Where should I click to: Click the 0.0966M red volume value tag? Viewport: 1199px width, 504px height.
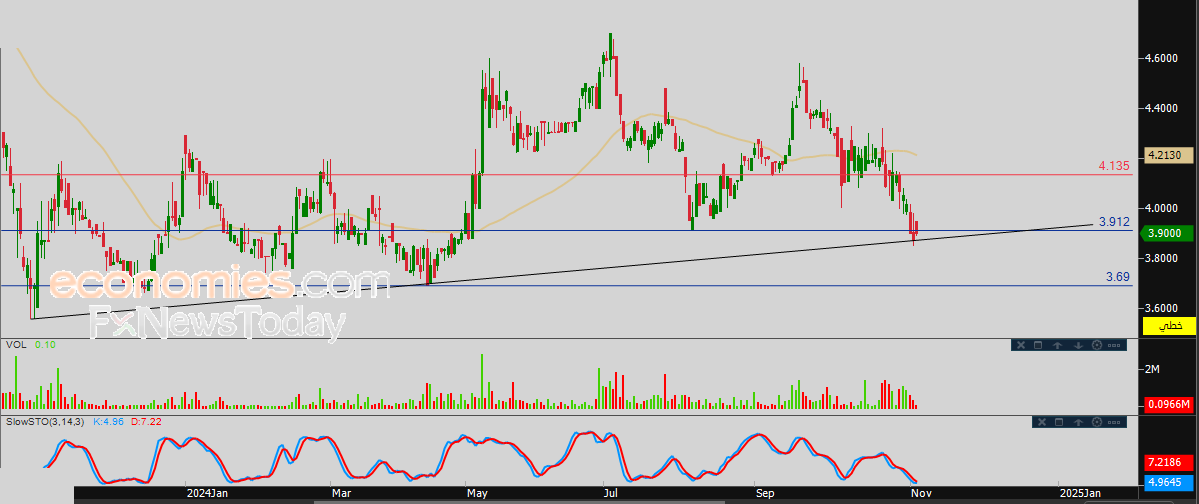coord(1168,404)
